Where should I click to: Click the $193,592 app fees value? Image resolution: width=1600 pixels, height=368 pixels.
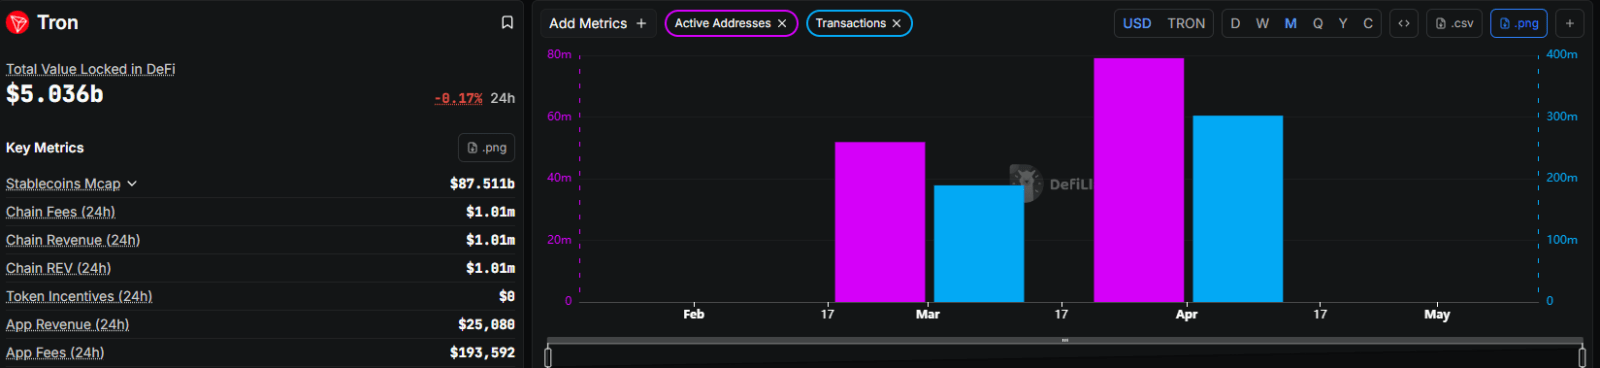482,352
